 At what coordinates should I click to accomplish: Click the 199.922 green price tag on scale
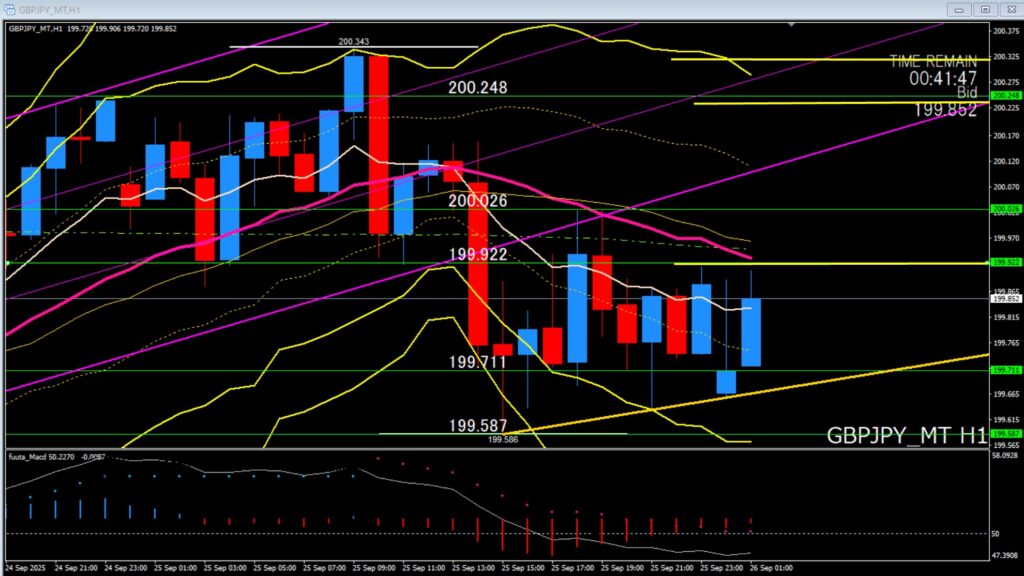tap(1004, 262)
